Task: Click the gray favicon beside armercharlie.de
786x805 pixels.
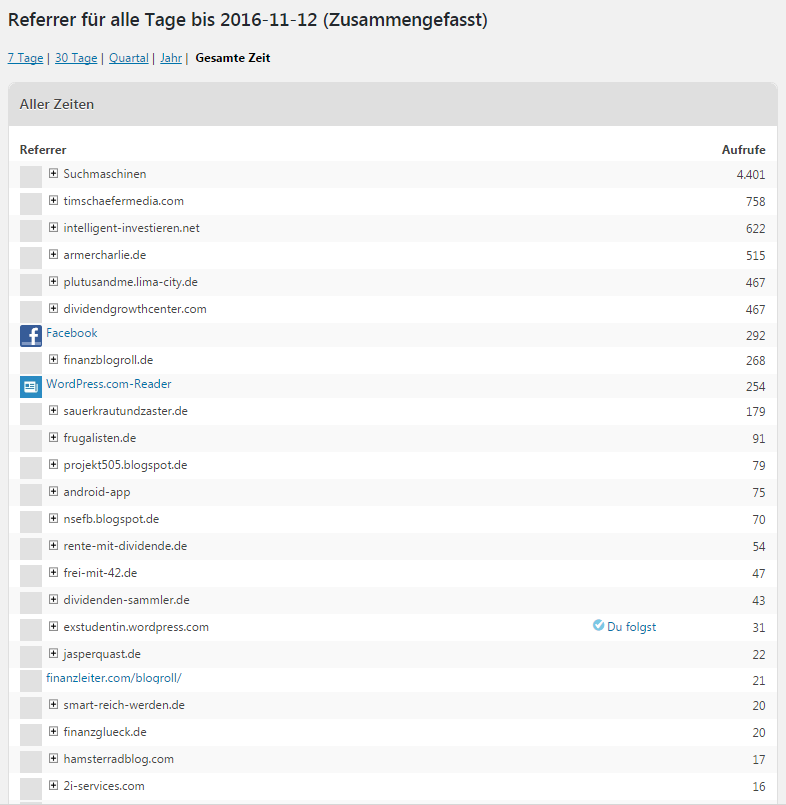Action: coord(31,257)
